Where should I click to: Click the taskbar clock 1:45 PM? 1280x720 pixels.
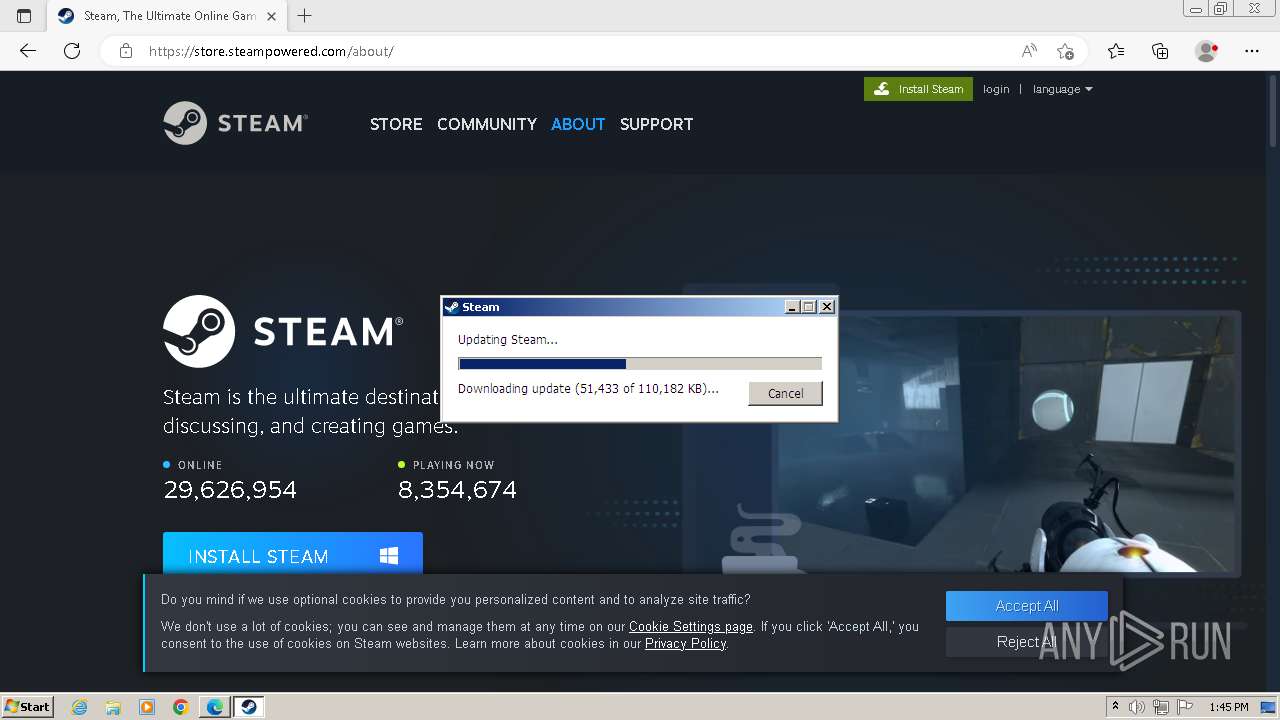(1229, 707)
